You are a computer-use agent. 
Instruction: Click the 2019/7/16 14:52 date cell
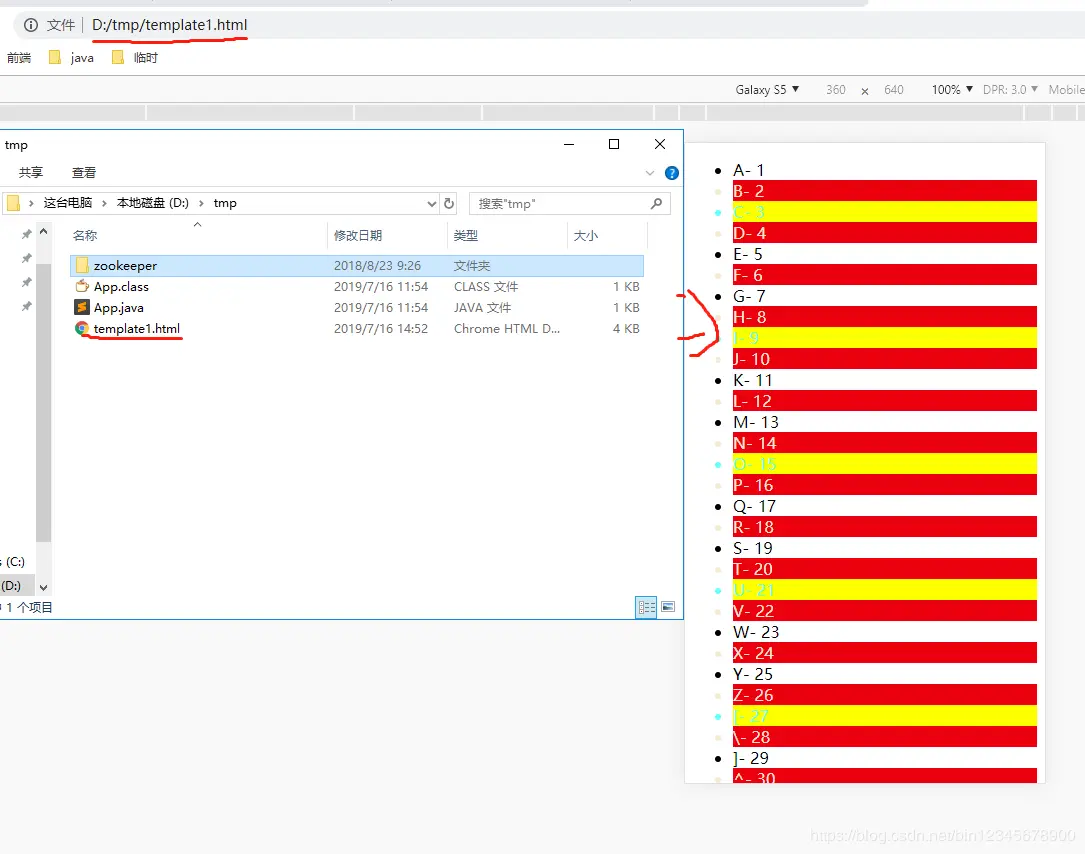pos(381,329)
